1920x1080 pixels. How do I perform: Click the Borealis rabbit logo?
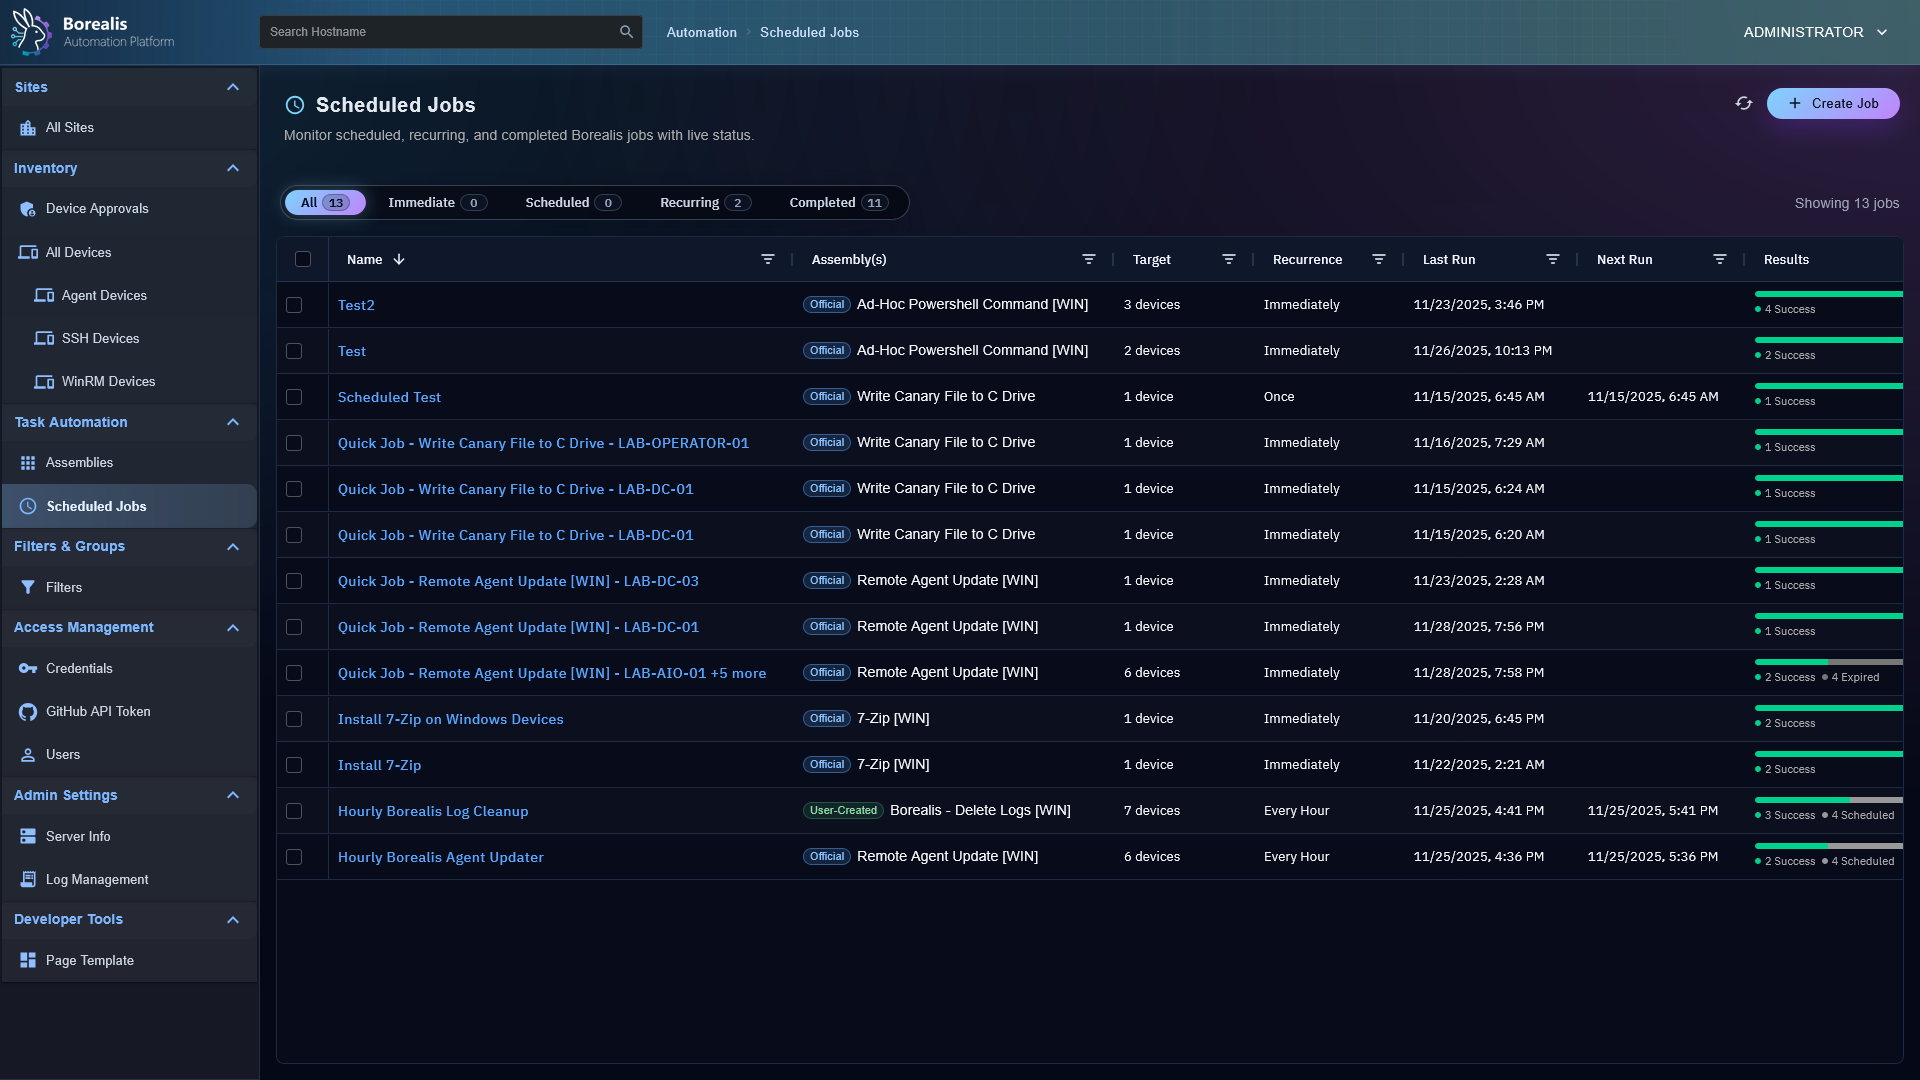tap(31, 32)
